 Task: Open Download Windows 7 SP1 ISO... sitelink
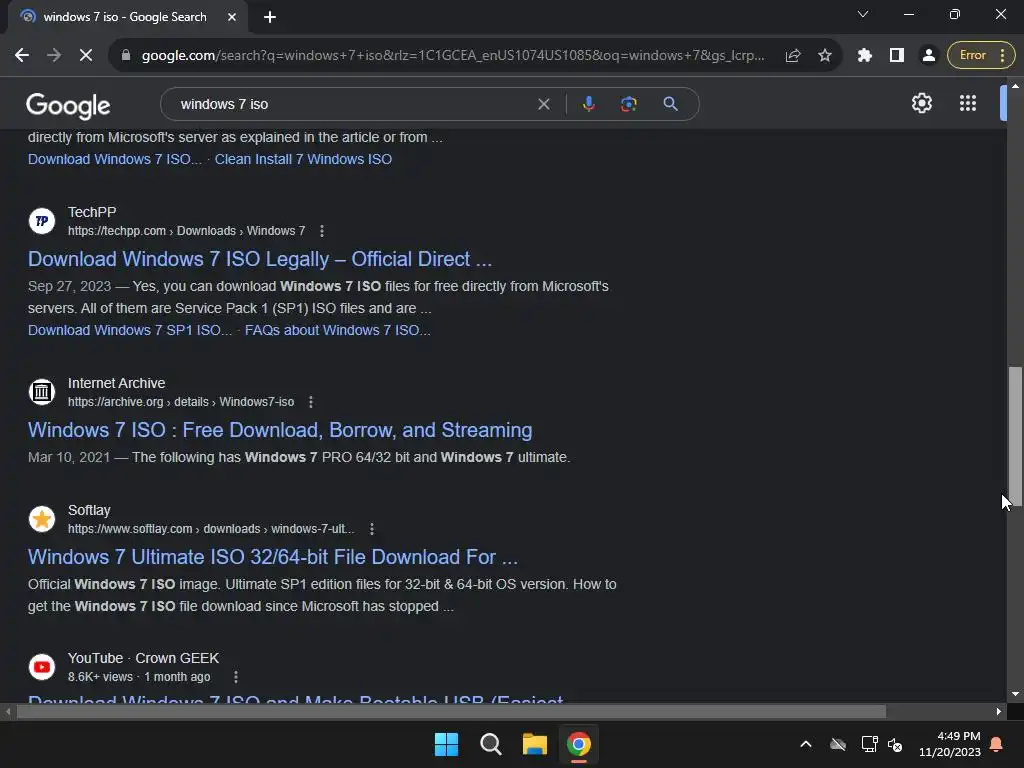click(x=130, y=330)
